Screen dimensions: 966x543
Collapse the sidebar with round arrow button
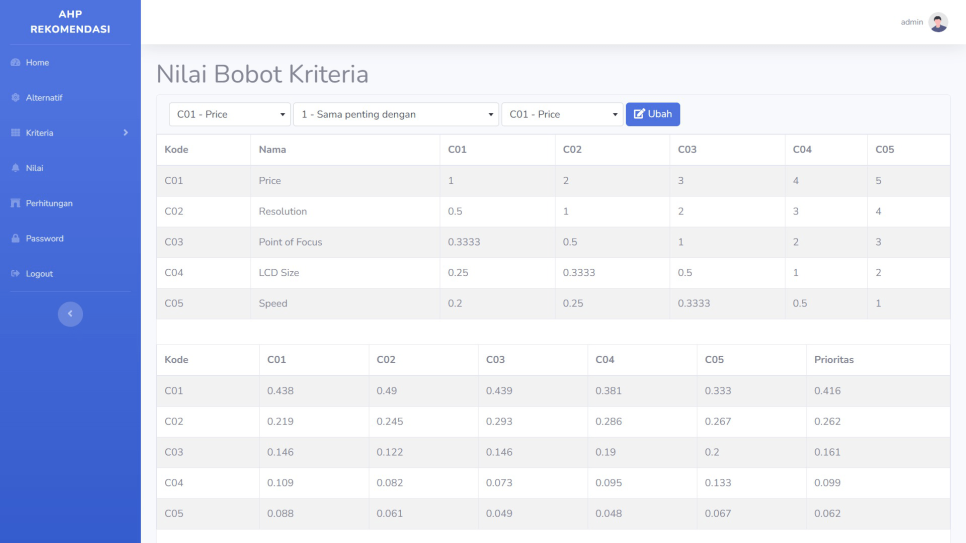pyautogui.click(x=70, y=314)
